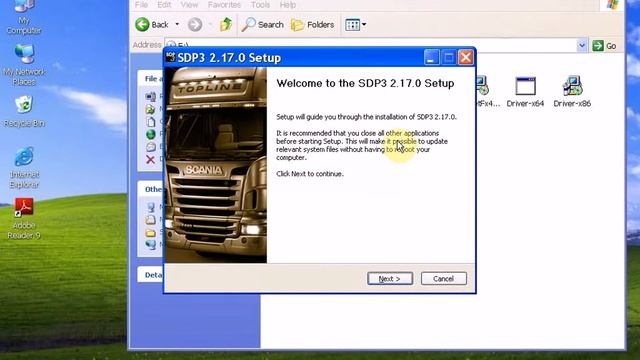Click the red X delete icon in task pane
This screenshot has width=640, height=360.
tap(150, 160)
